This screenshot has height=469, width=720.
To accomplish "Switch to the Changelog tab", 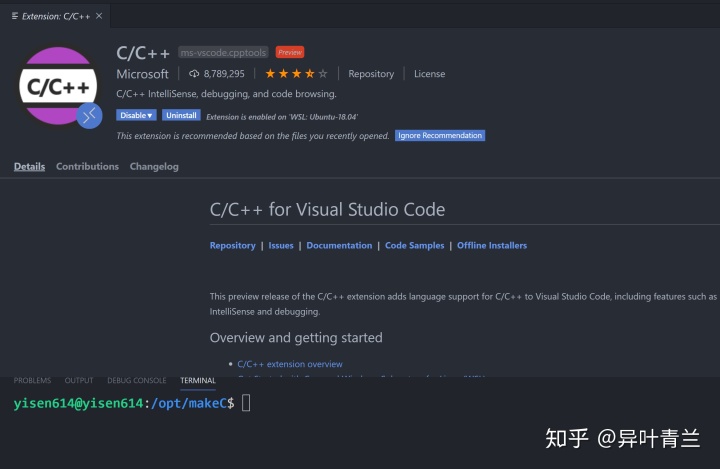I will click(x=154, y=166).
